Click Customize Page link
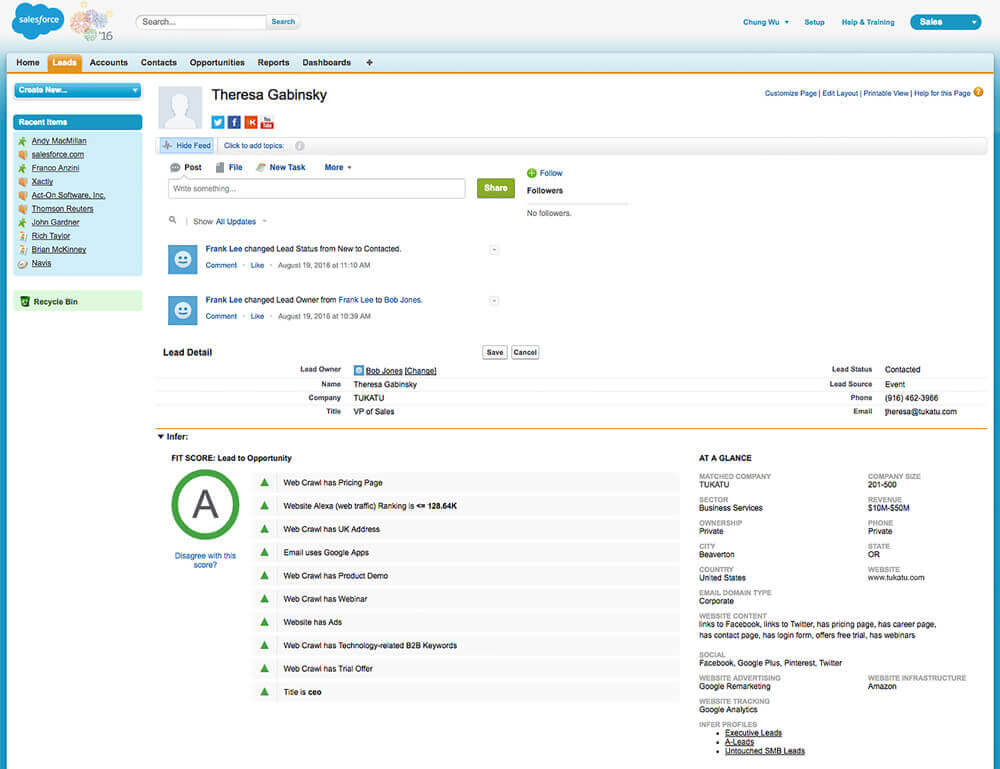Image resolution: width=1000 pixels, height=769 pixels. (791, 93)
